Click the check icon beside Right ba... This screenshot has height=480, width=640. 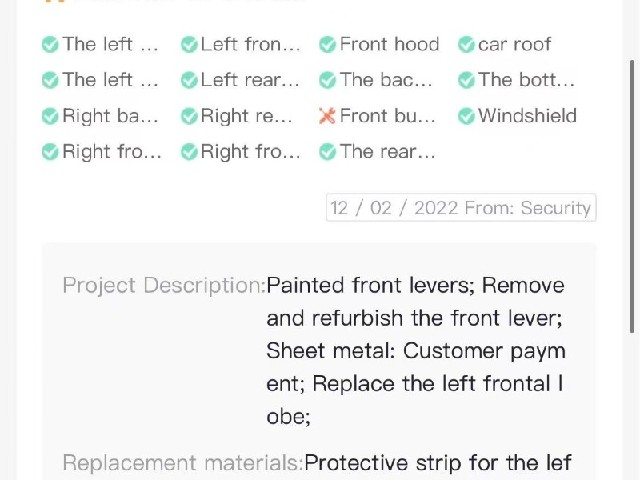tap(50, 116)
